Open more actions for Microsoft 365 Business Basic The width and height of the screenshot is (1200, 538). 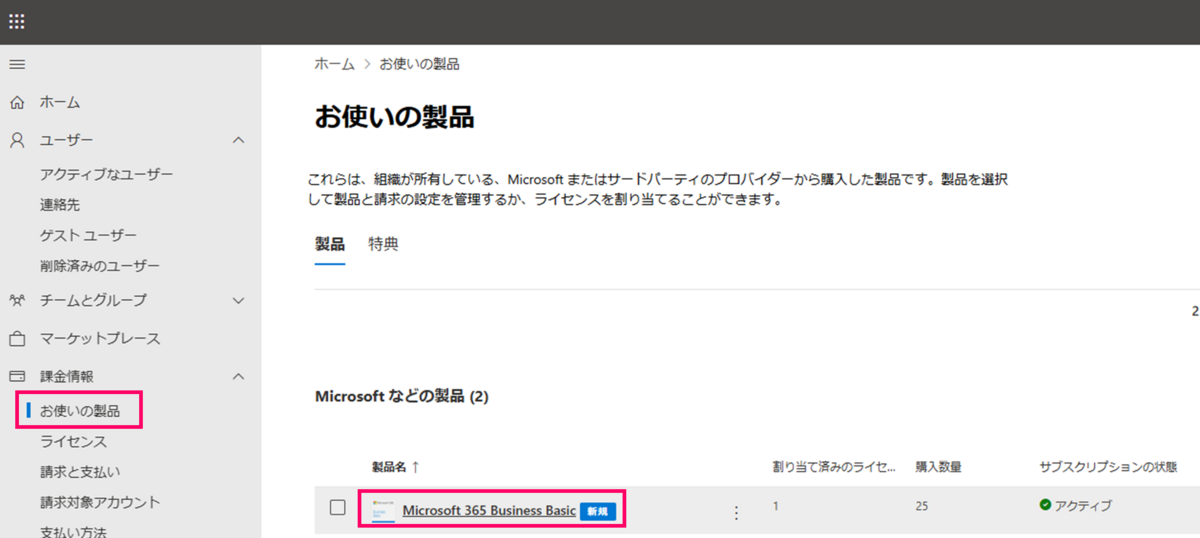tap(736, 512)
